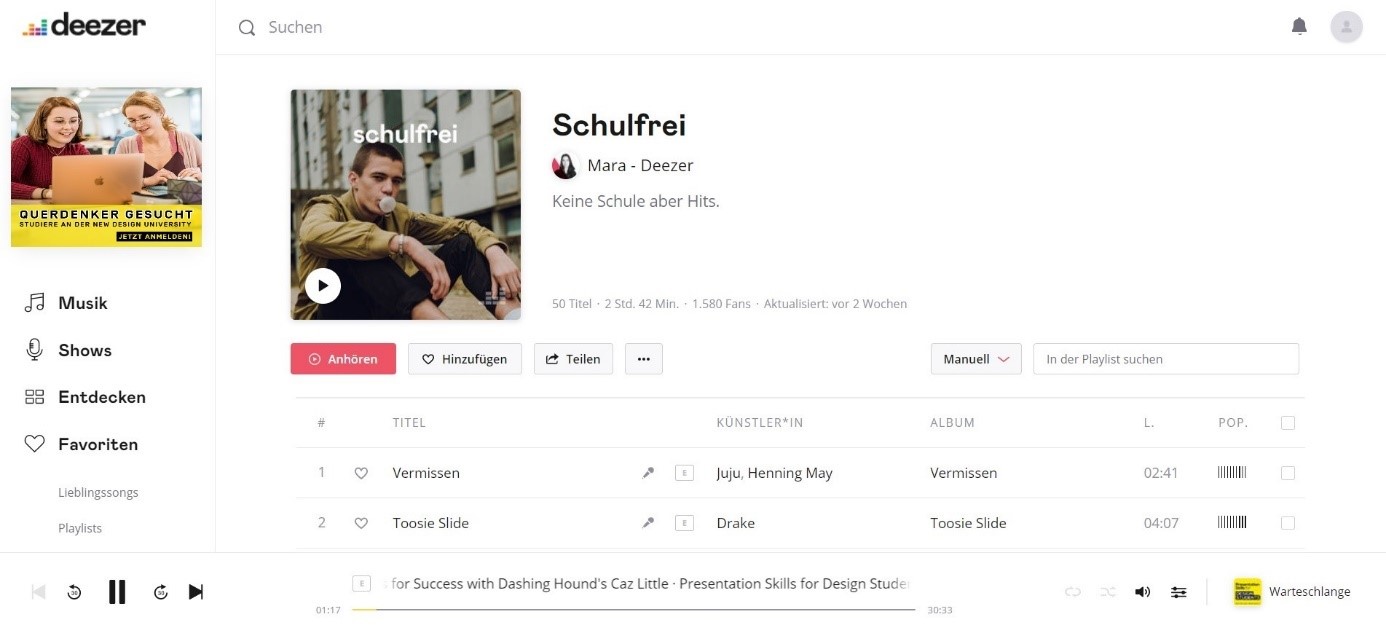Open Shows in the sidebar
The width and height of the screenshot is (1386, 625).
[84, 350]
